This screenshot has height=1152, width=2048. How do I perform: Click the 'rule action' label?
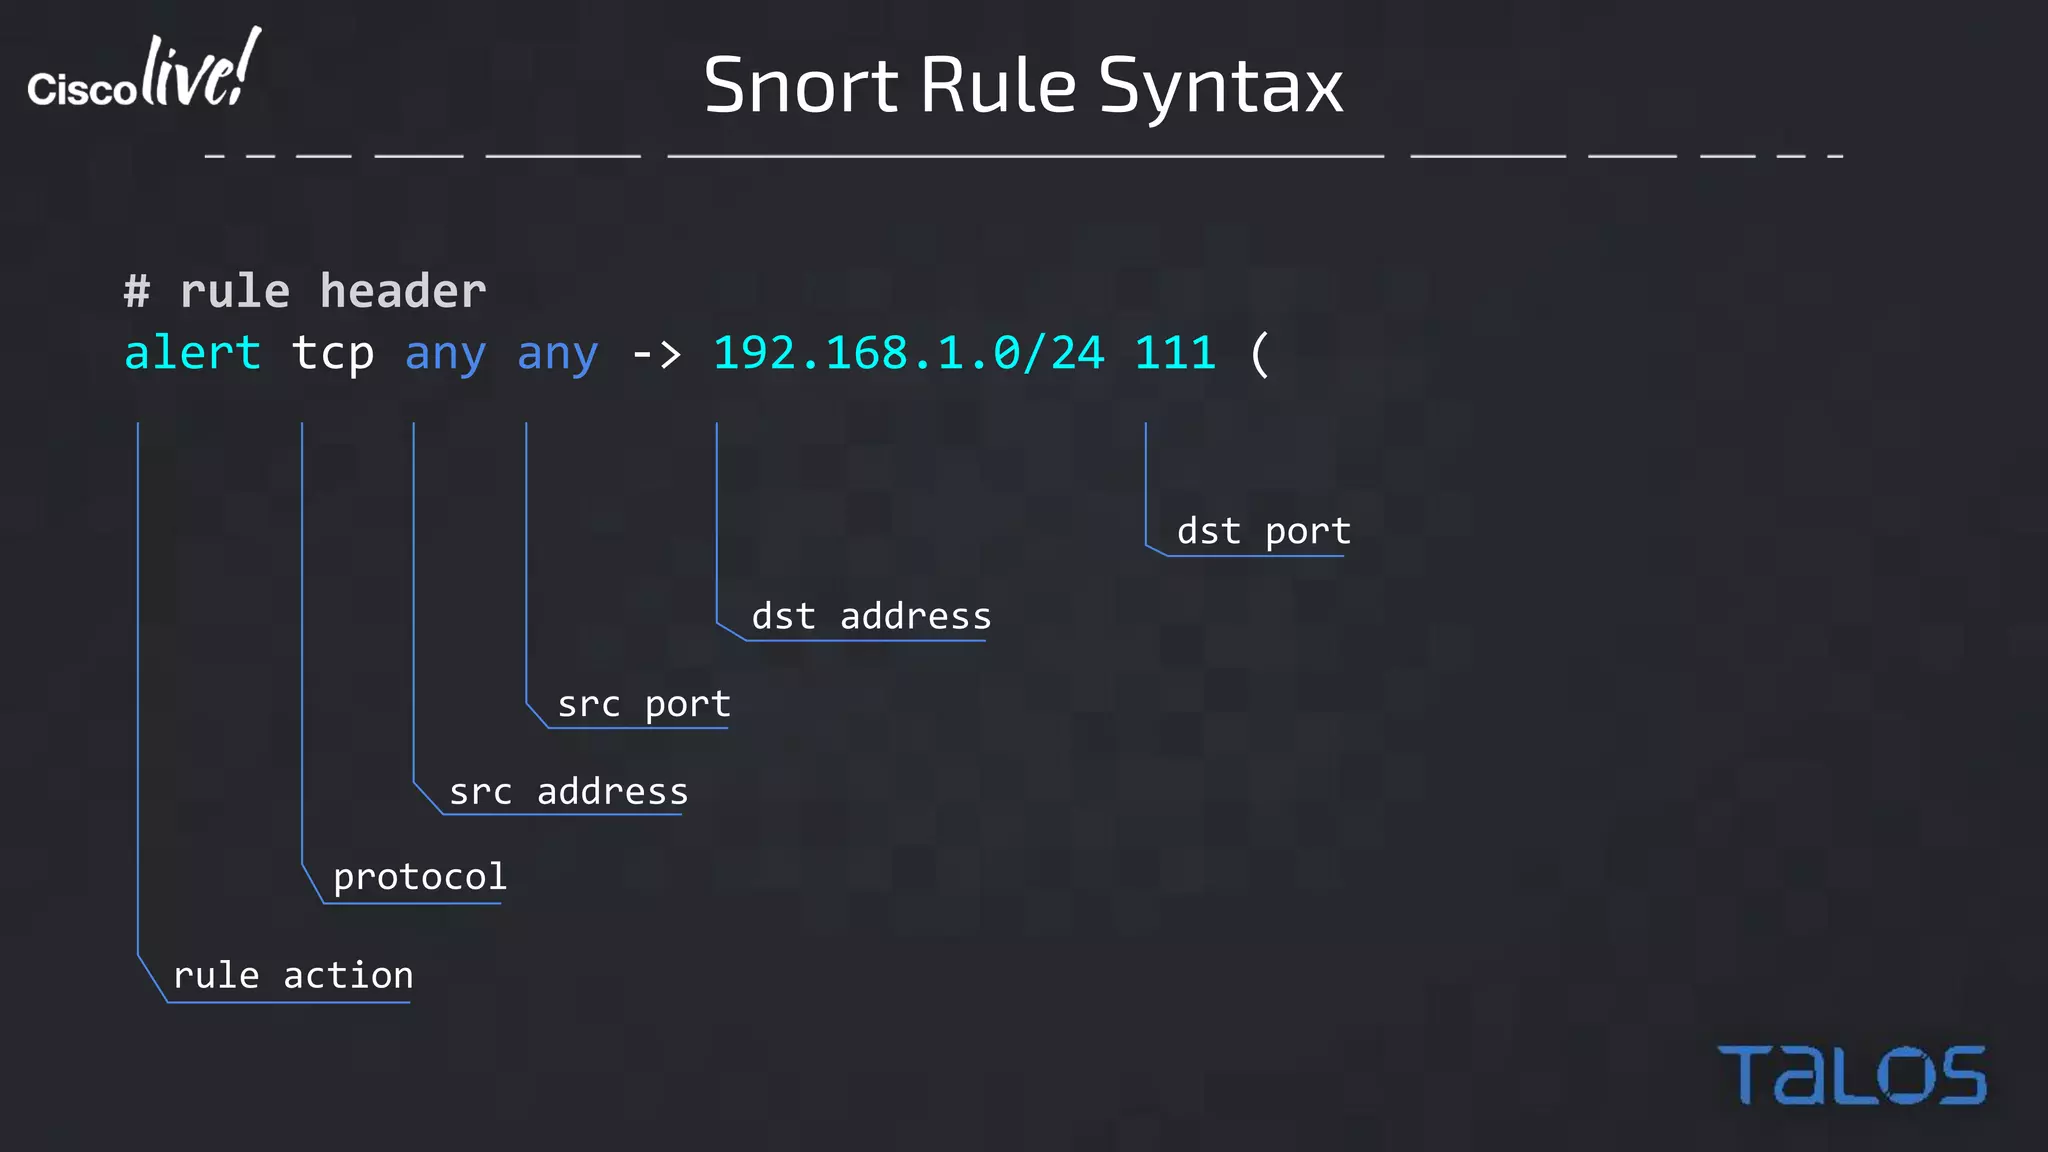pos(293,975)
